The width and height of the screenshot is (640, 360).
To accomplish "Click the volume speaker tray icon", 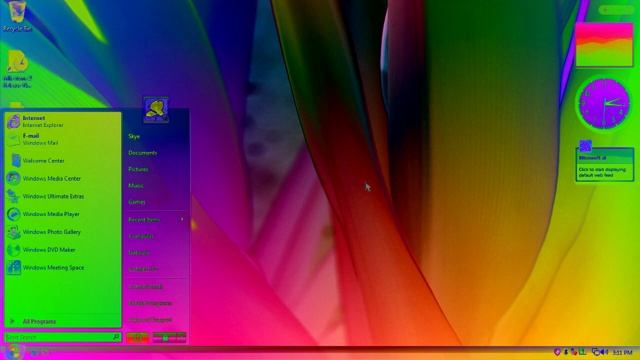I will (x=604, y=352).
